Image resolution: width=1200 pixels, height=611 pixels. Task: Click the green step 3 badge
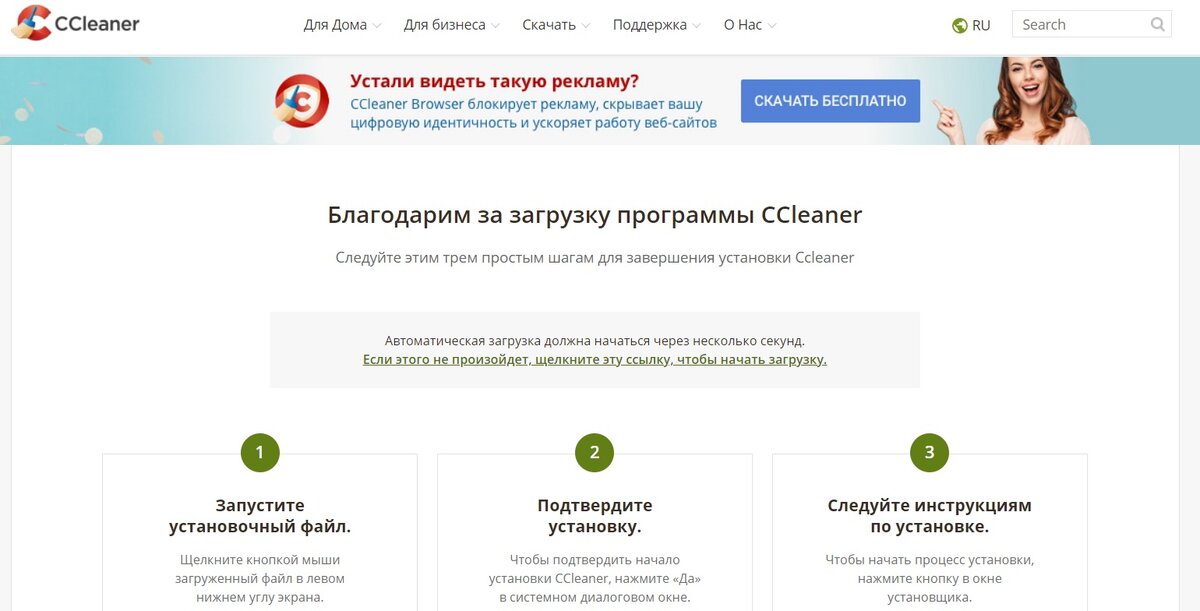click(929, 452)
